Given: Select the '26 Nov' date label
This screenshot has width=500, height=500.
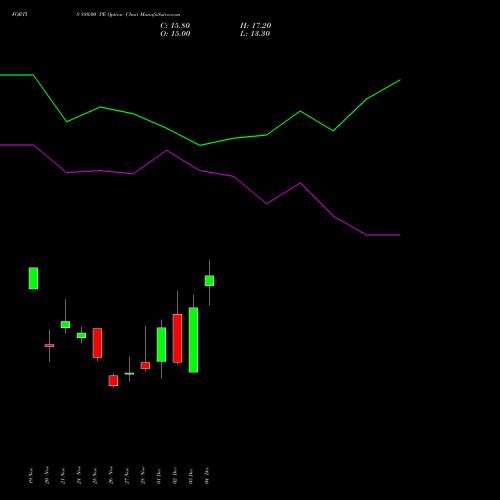Looking at the screenshot, I should click(111, 476).
